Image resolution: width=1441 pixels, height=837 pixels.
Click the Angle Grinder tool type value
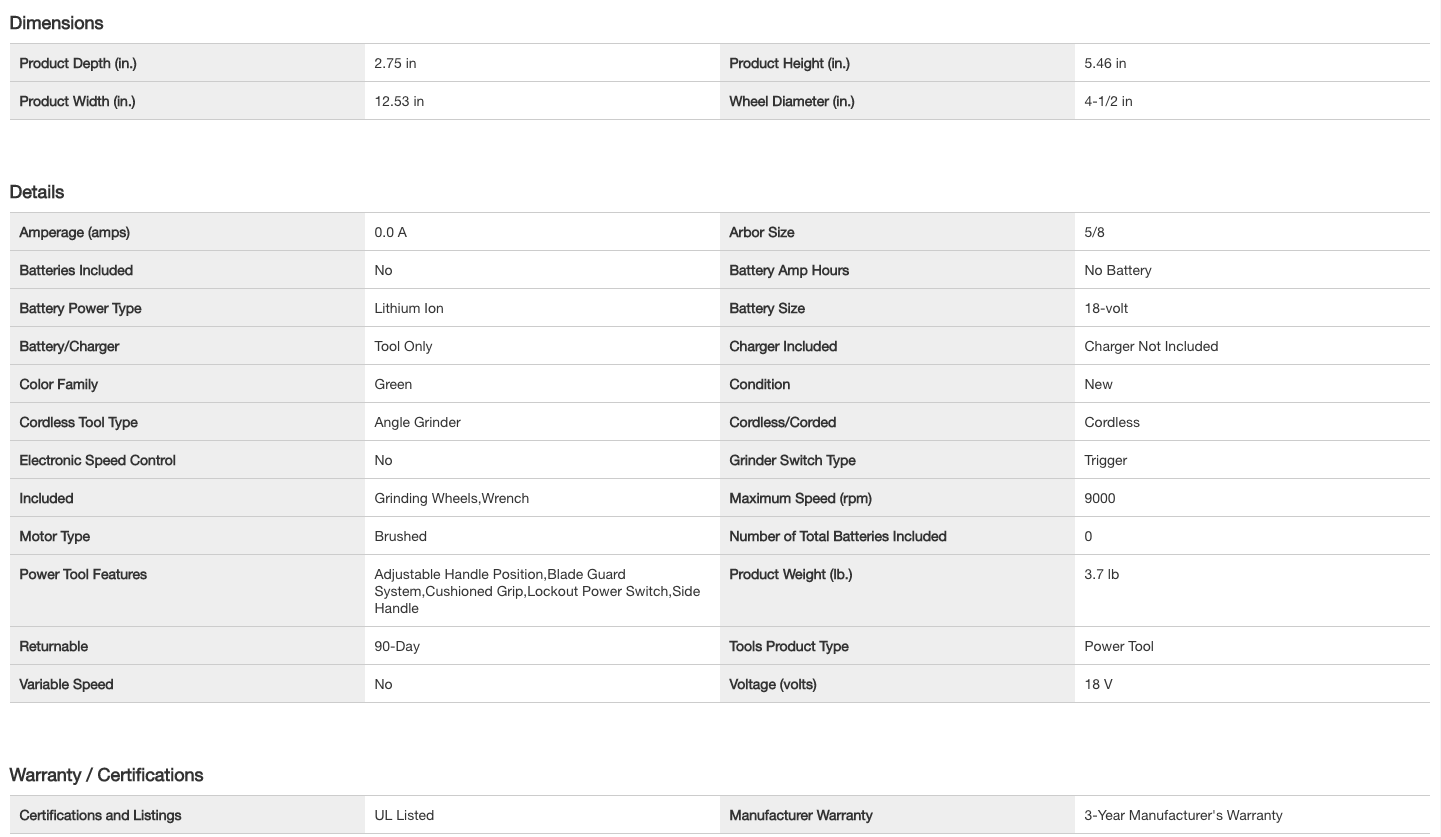(417, 422)
